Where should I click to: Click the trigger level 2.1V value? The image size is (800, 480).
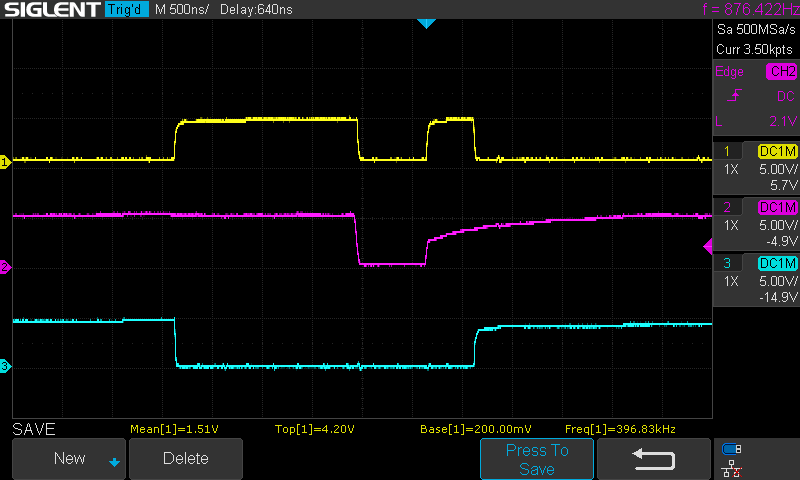click(x=783, y=121)
